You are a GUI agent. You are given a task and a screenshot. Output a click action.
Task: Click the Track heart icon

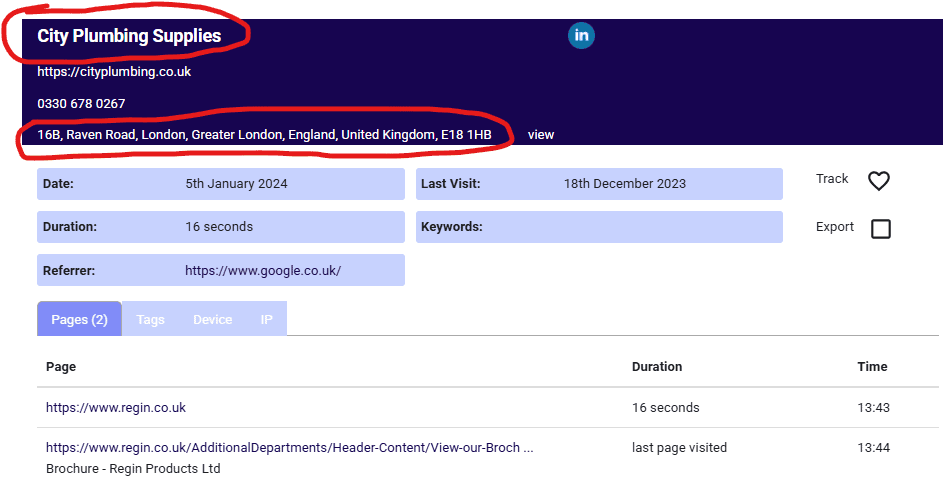click(879, 181)
